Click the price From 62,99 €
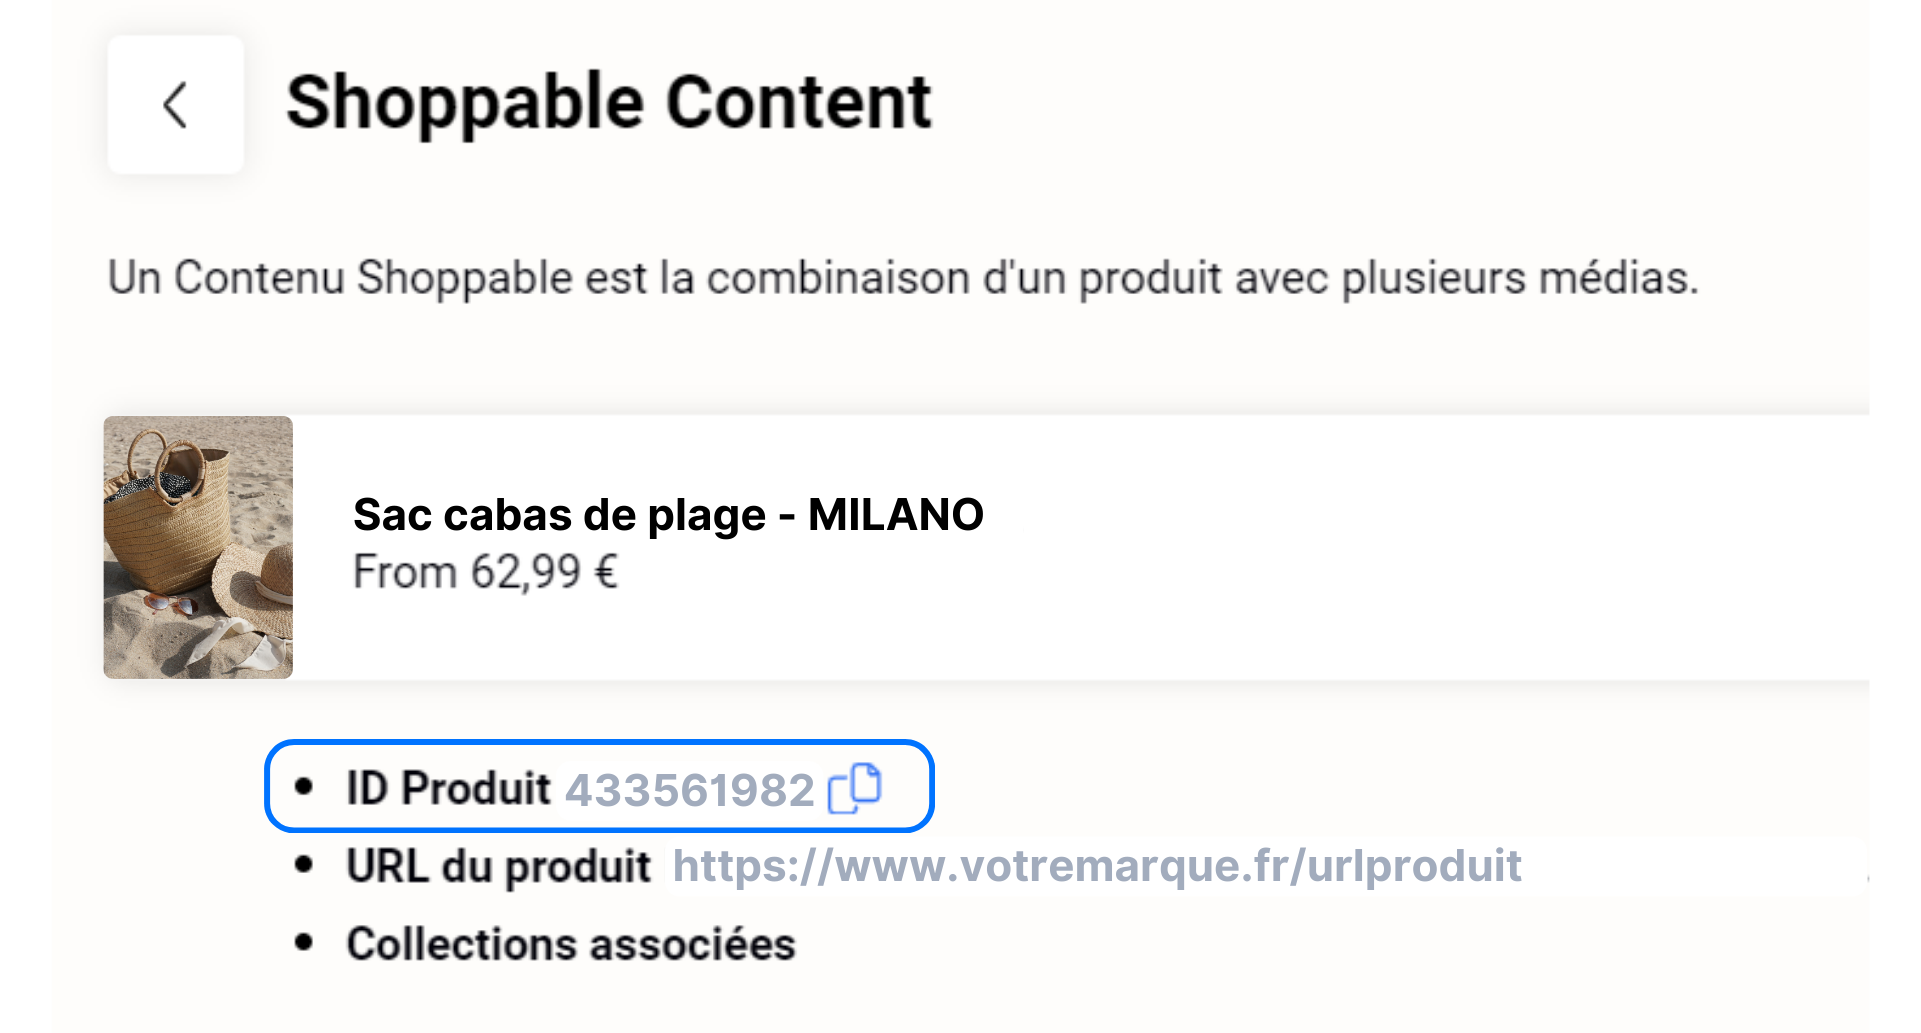 coord(485,571)
